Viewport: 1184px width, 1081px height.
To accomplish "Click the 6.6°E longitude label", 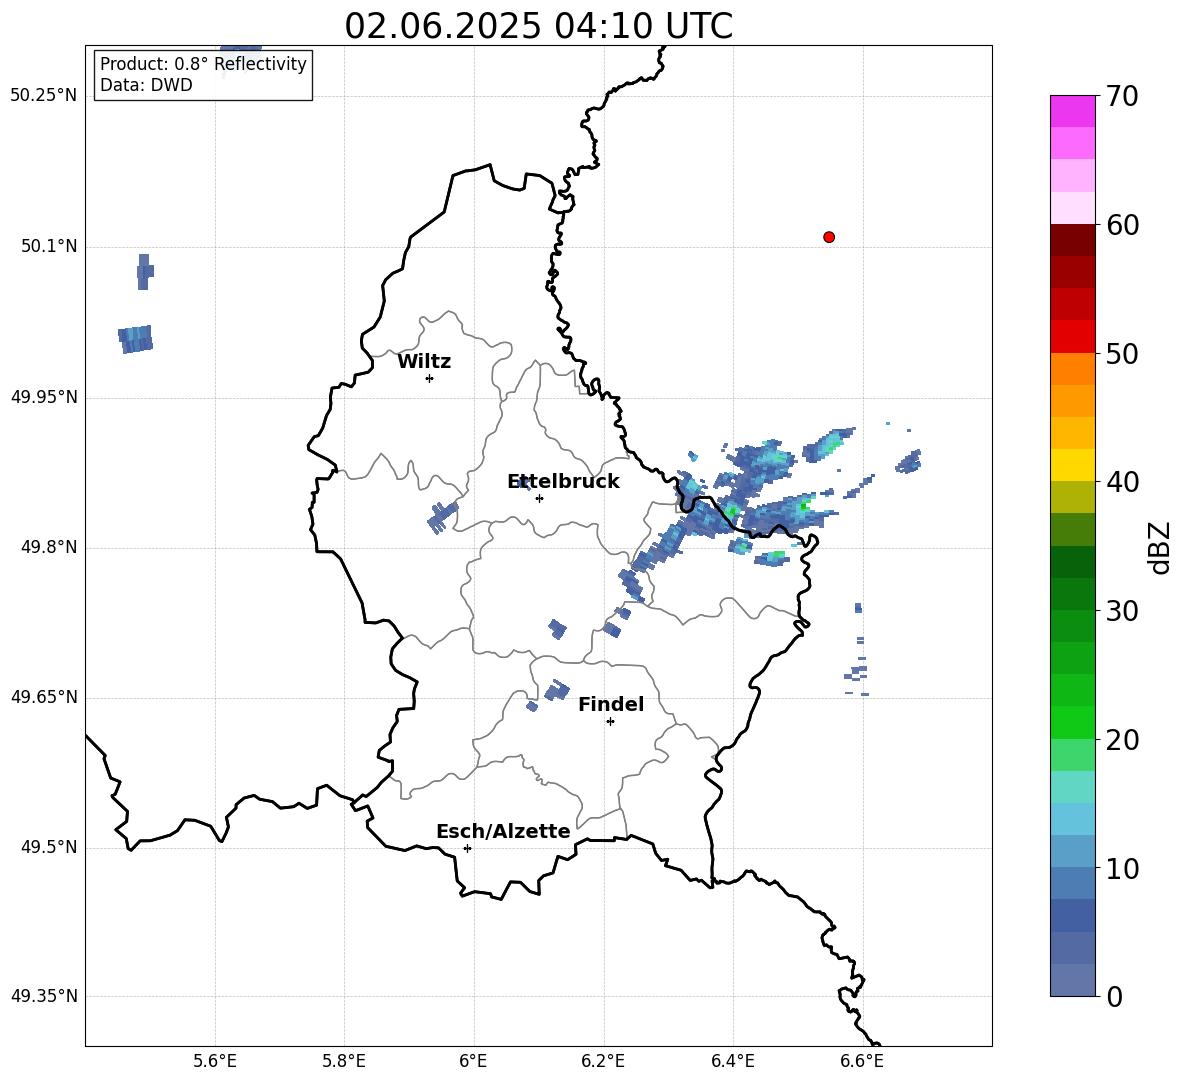I will (x=862, y=1061).
